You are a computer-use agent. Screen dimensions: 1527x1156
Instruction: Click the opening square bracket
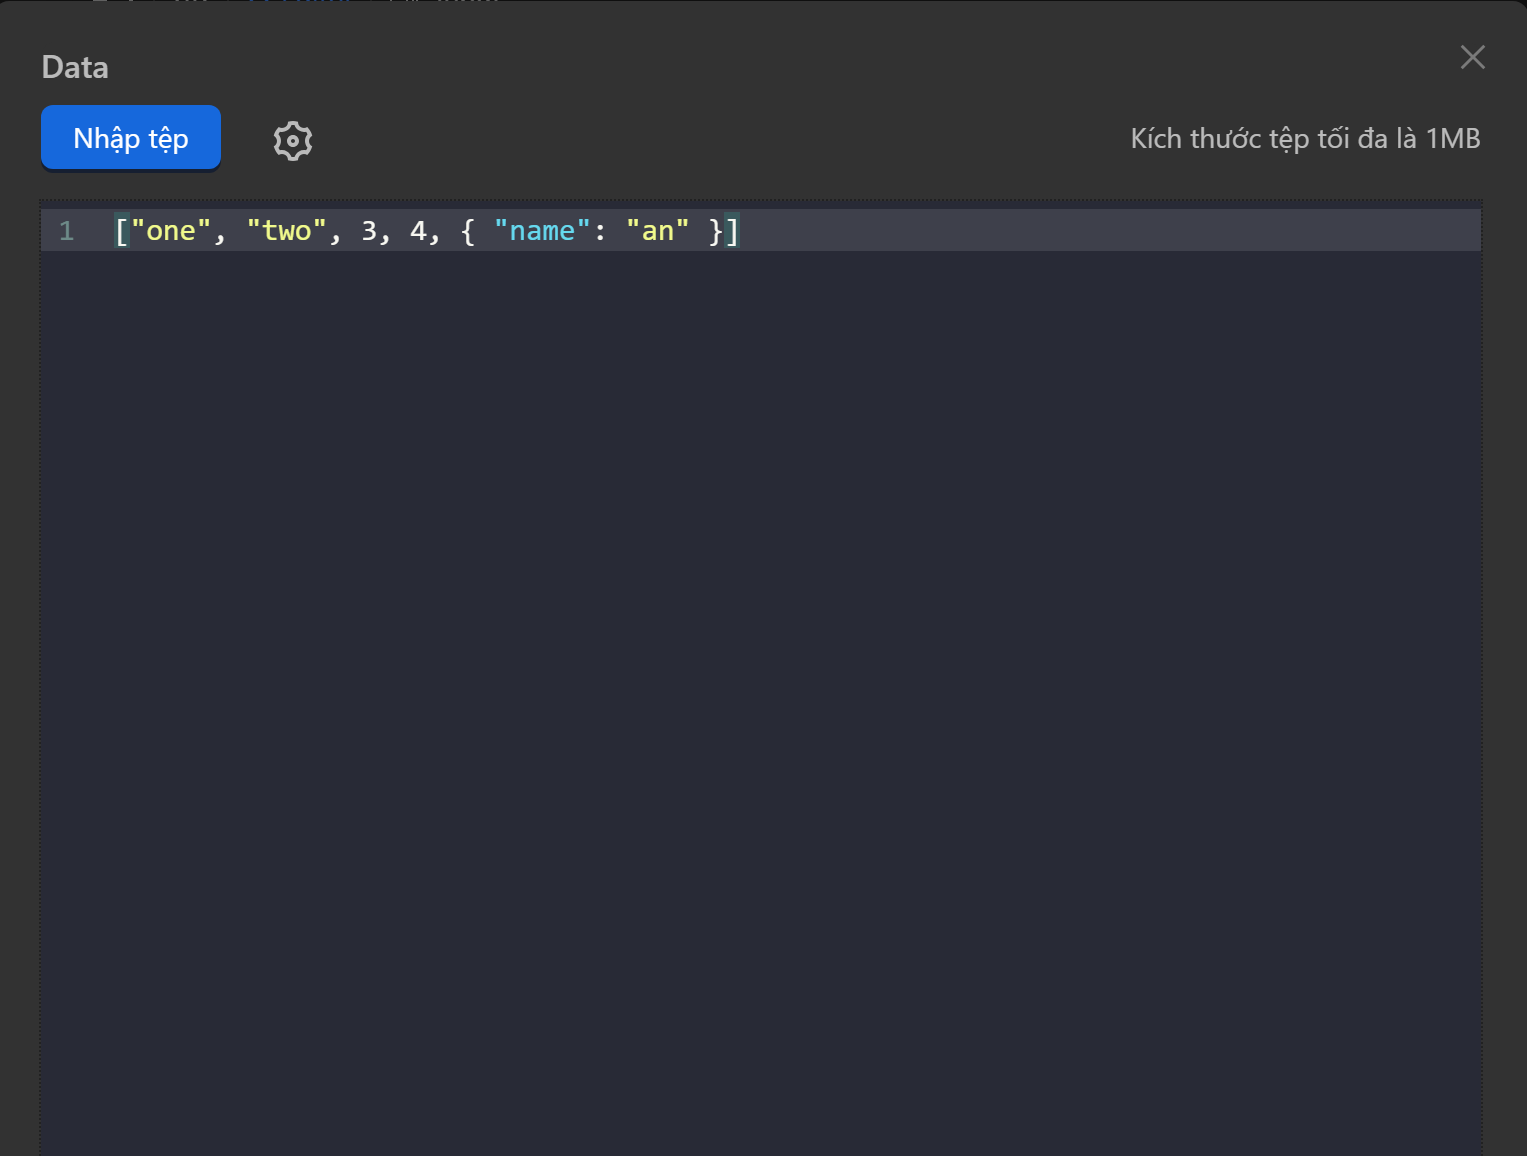click(x=122, y=231)
